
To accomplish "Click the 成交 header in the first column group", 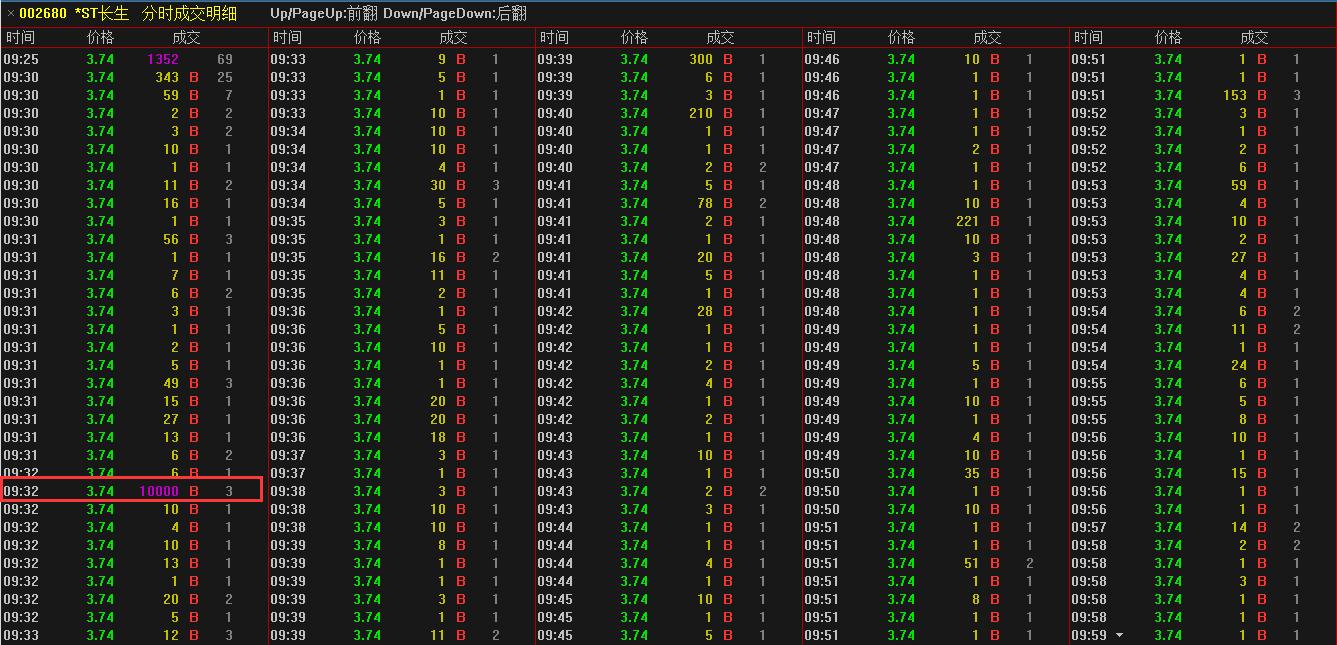I will (x=186, y=37).
